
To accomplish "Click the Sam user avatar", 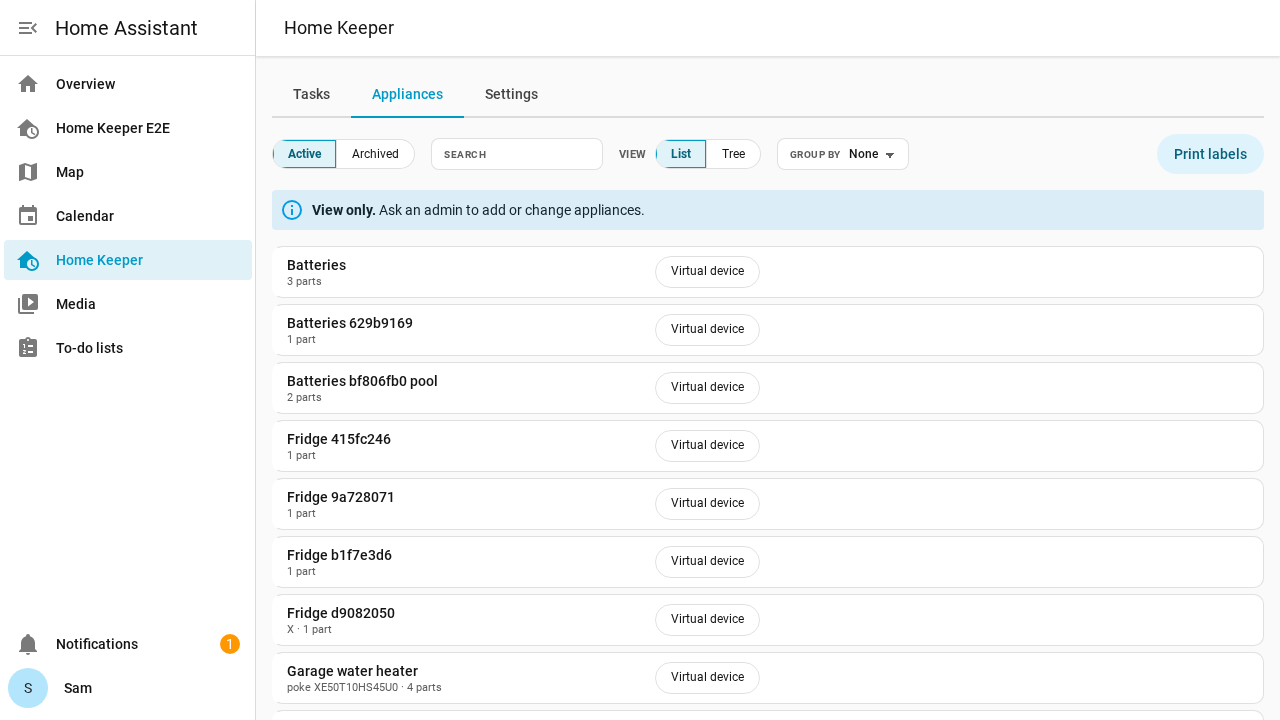I will tap(28, 688).
